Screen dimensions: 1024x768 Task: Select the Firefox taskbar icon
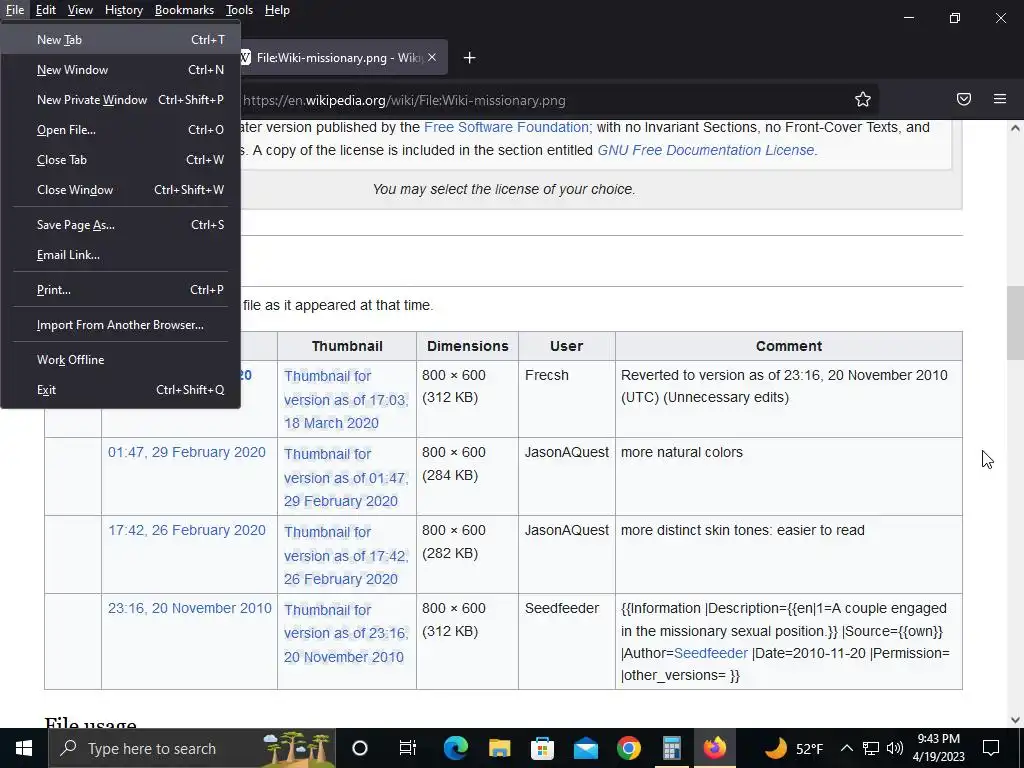pos(715,748)
